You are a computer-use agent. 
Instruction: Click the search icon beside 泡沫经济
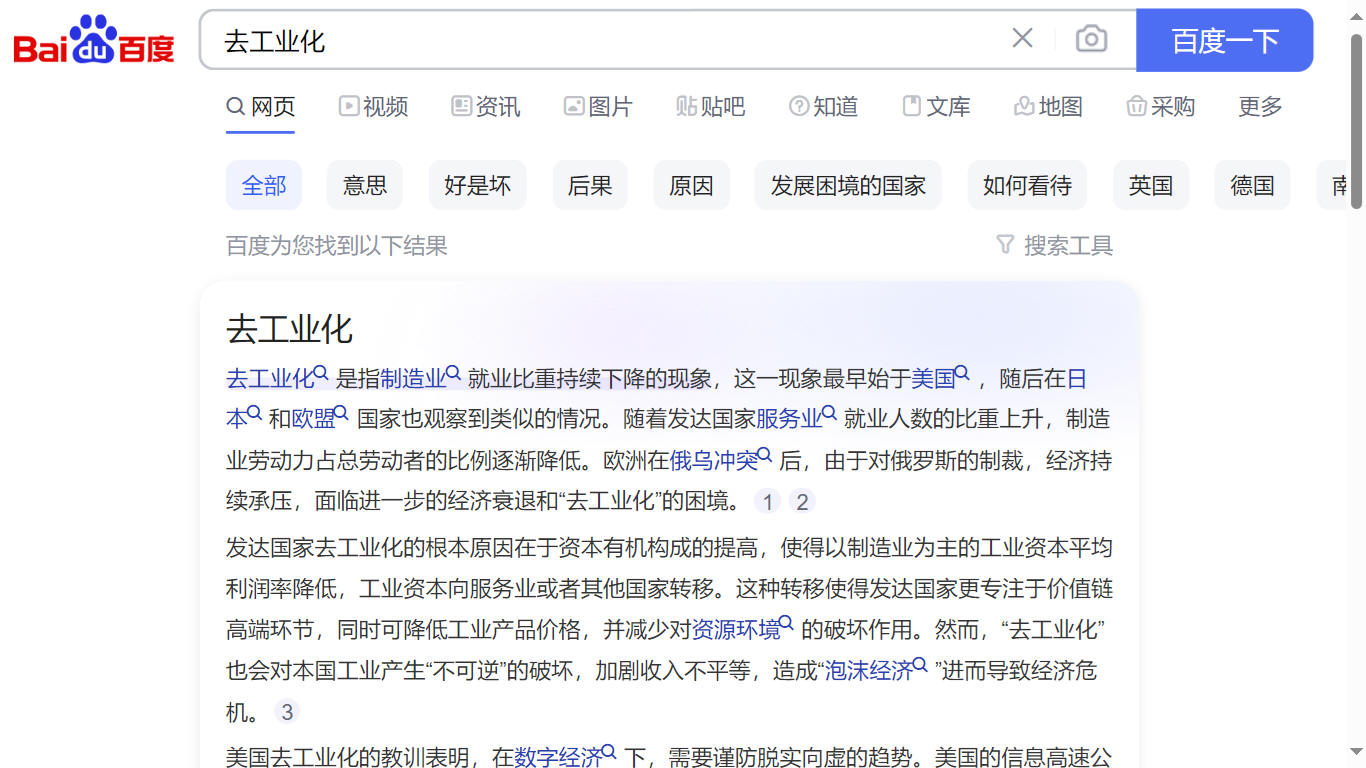[920, 666]
